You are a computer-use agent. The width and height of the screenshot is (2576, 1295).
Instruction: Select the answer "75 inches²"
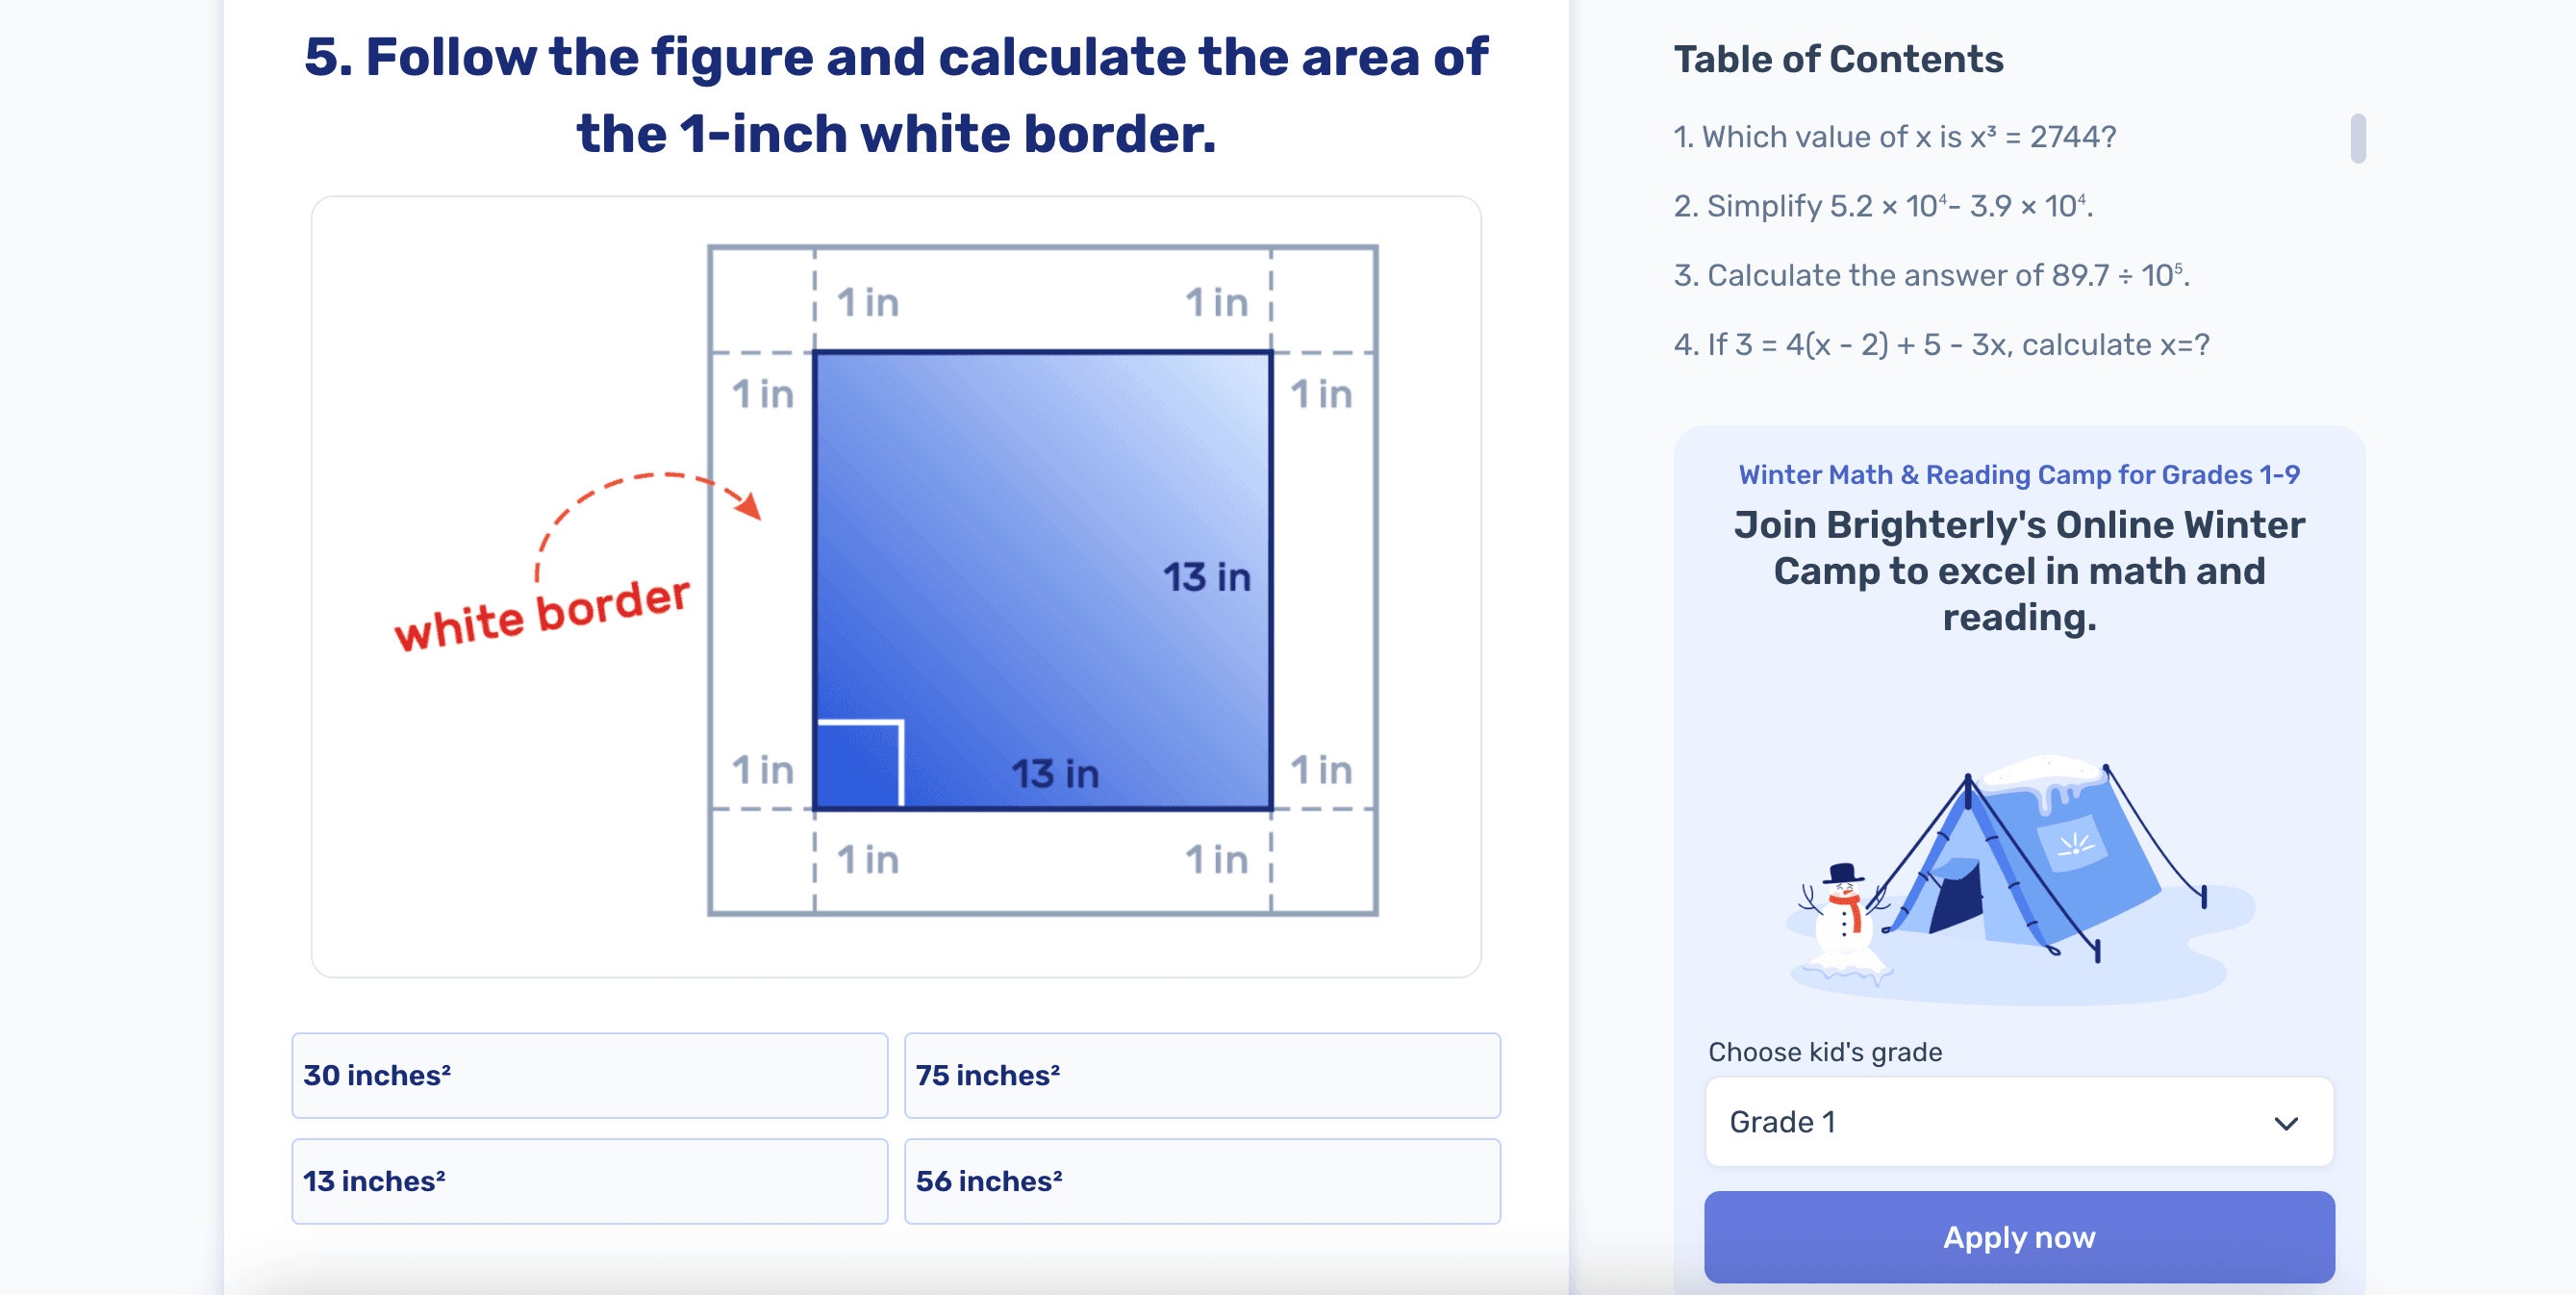[1200, 1075]
